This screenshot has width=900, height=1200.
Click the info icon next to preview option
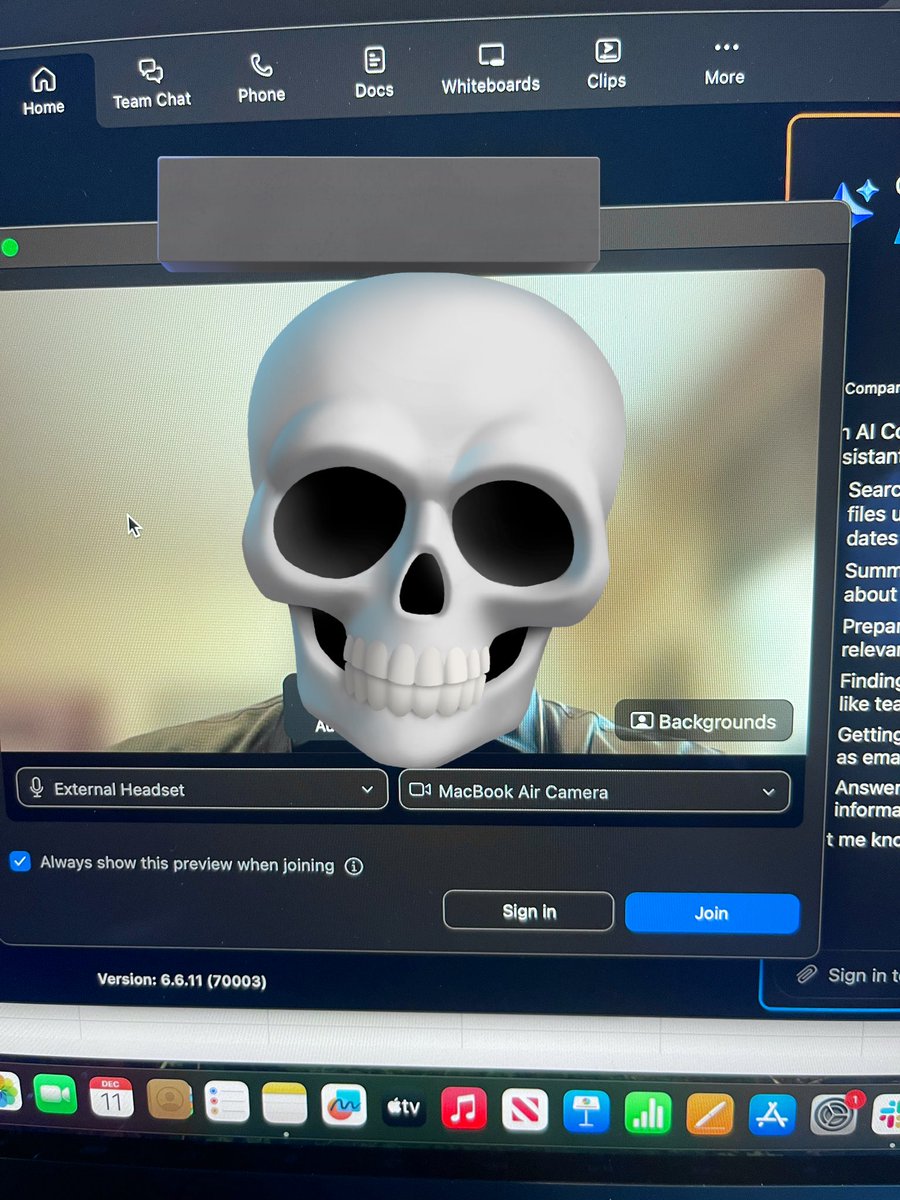(353, 867)
